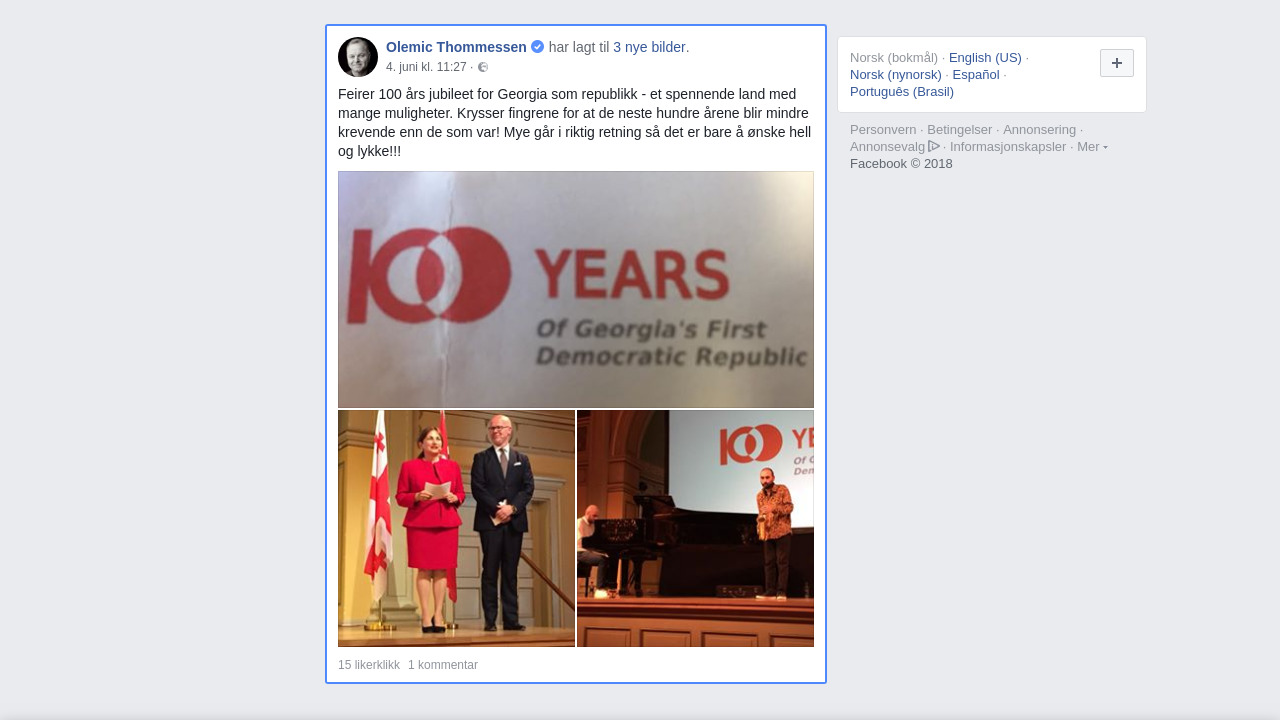Image resolution: width=1280 pixels, height=720 pixels.
Task: Open photo of woman in red suit
Action: [x=456, y=528]
